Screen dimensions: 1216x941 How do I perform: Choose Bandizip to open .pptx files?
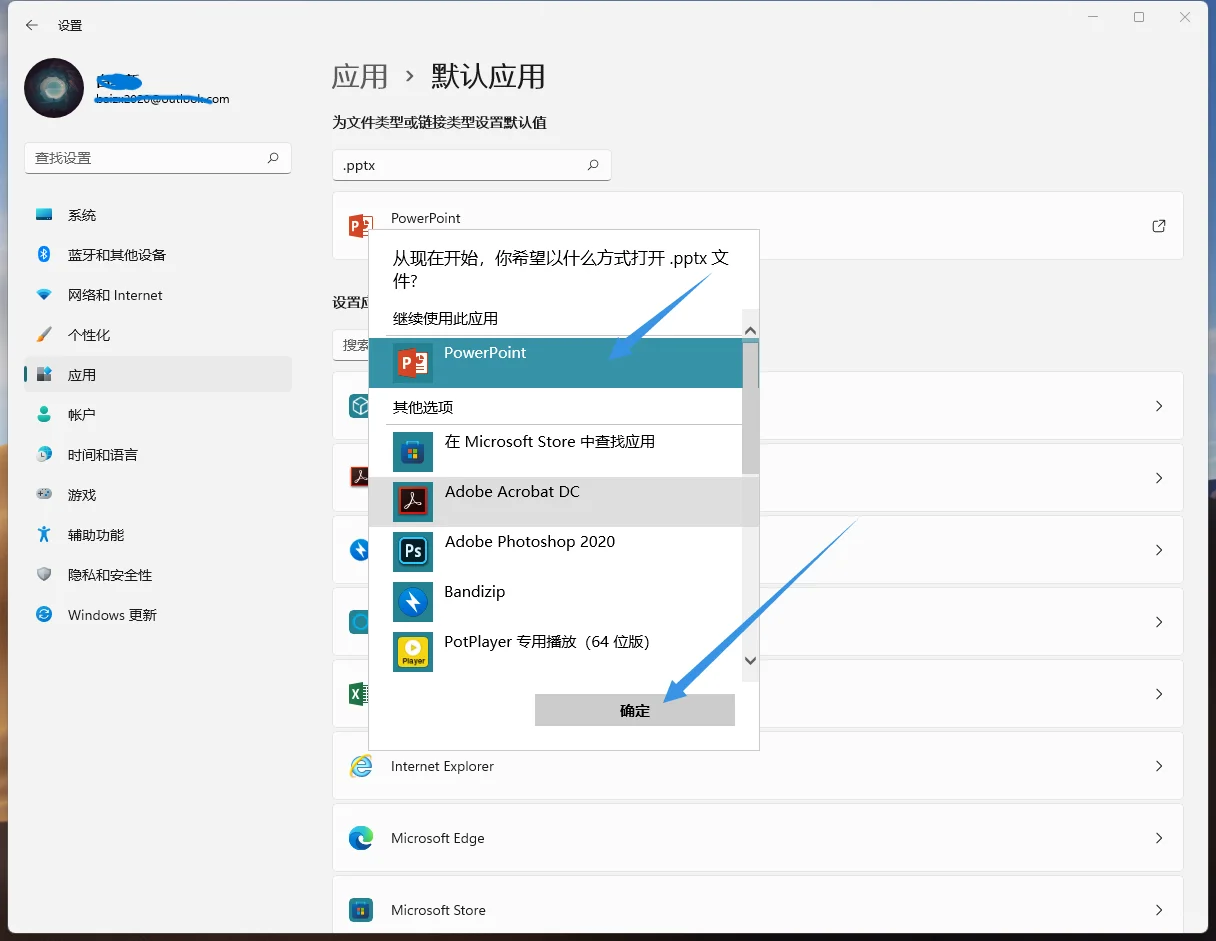[475, 591]
